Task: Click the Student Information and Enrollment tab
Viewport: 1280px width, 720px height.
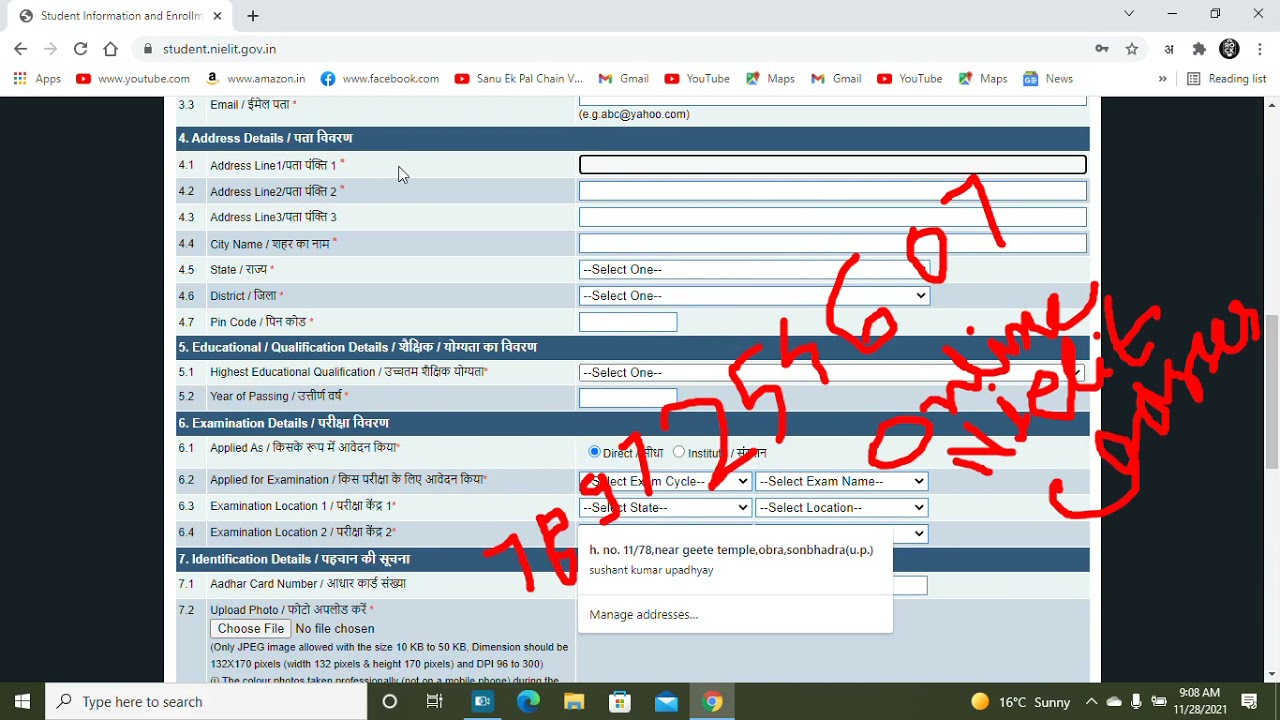Action: (x=121, y=16)
